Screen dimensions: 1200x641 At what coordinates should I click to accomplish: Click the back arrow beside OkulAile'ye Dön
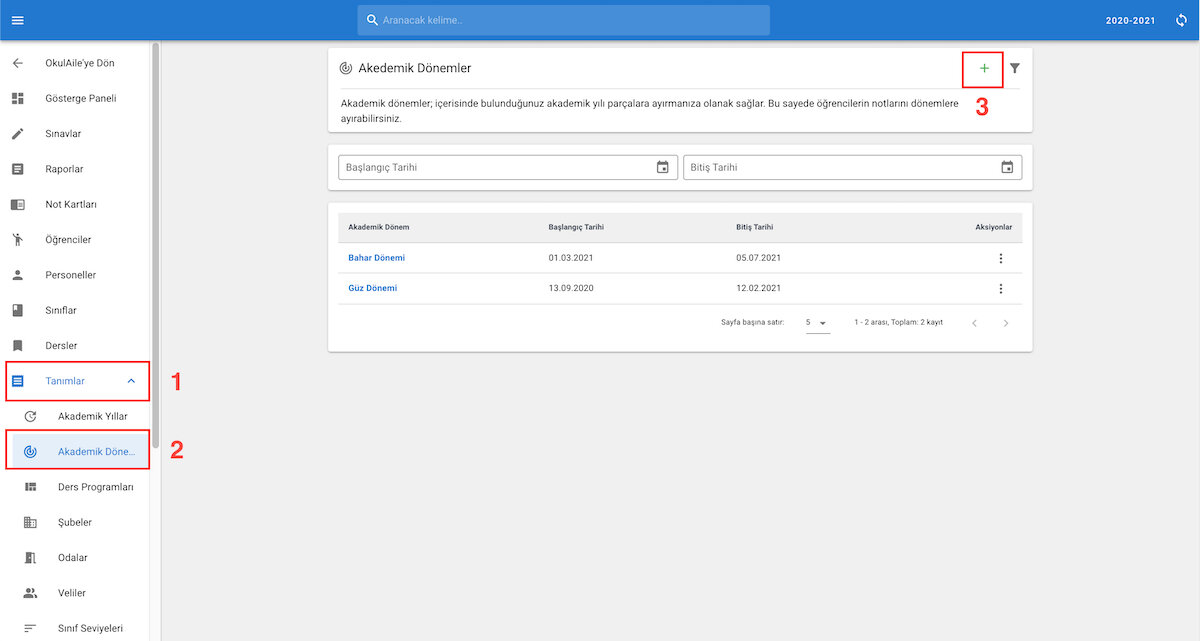(x=17, y=63)
